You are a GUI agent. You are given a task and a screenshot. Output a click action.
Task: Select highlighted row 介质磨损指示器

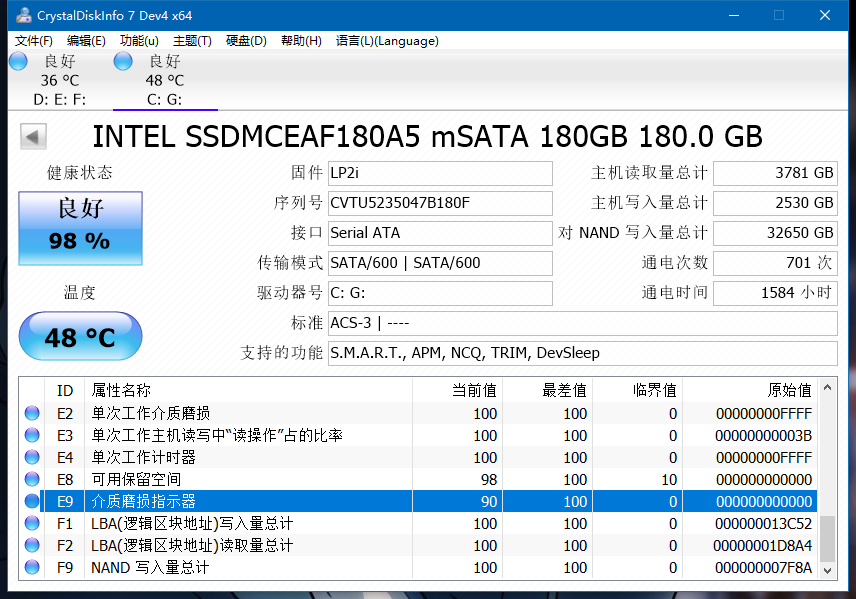coord(419,501)
